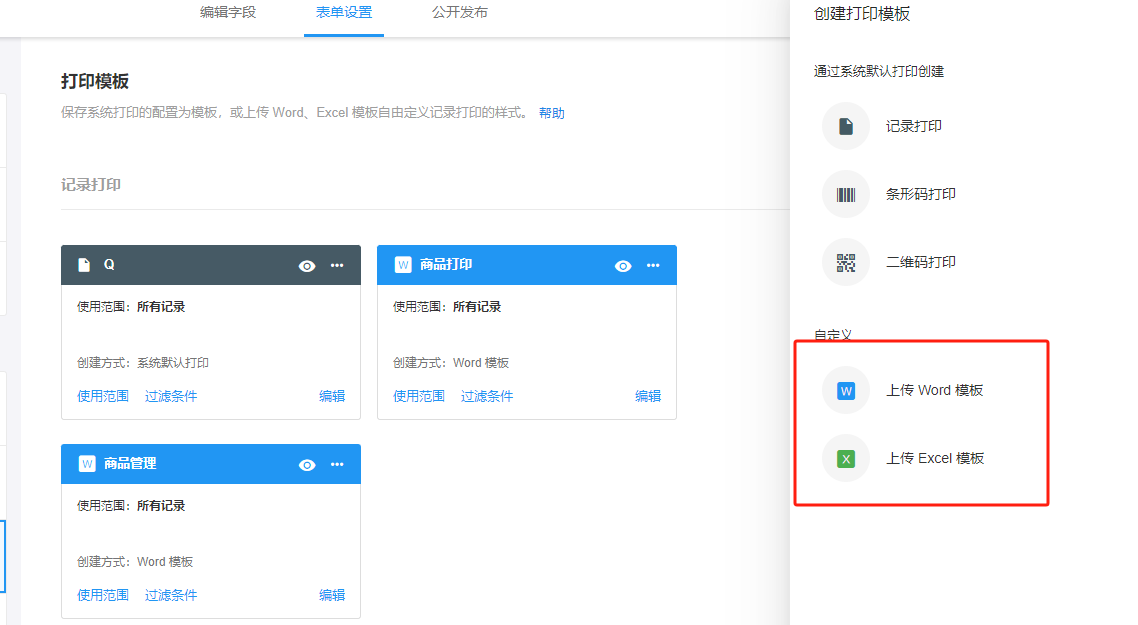Switch to the 编辑字段 tab

[228, 13]
